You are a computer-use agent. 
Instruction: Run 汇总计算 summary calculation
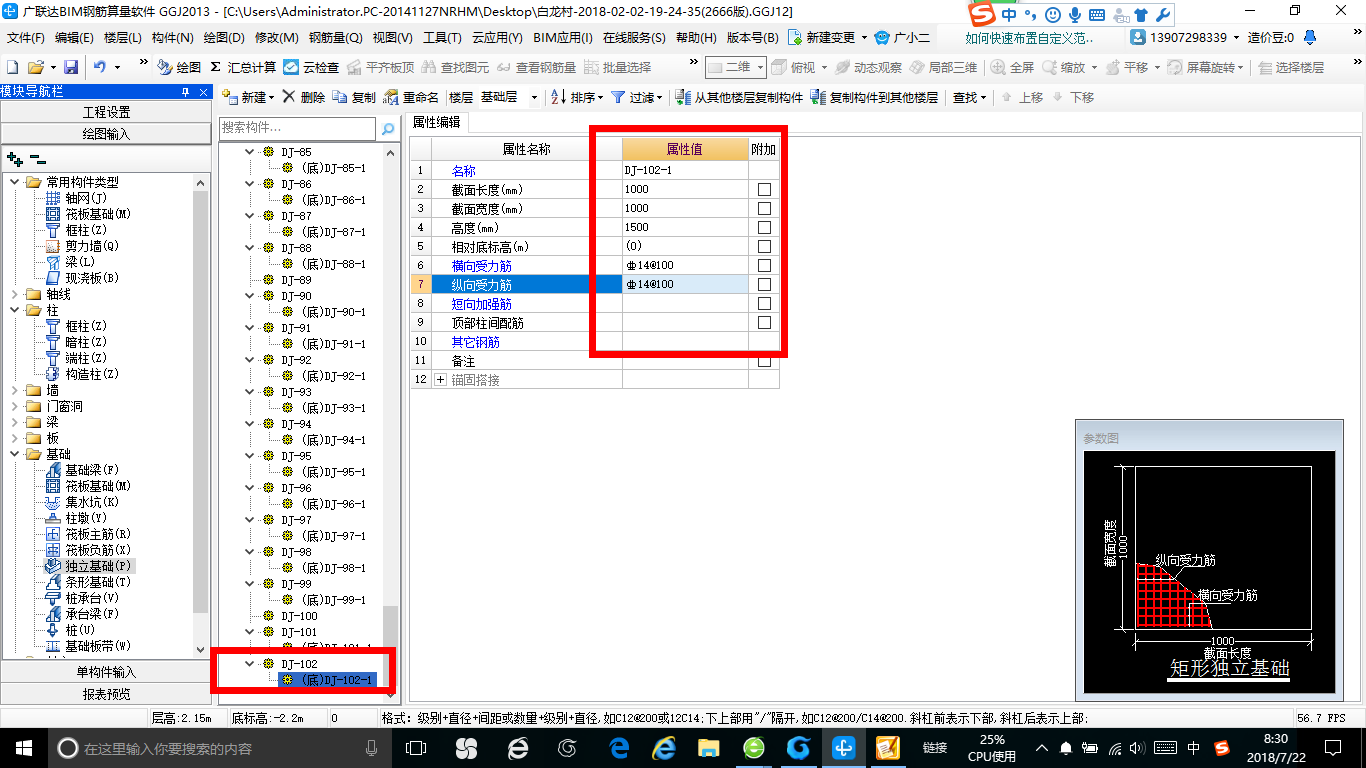tap(242, 67)
